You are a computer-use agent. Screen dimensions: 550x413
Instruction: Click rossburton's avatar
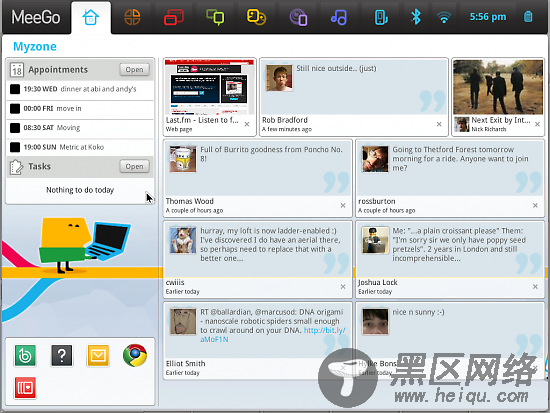375,159
